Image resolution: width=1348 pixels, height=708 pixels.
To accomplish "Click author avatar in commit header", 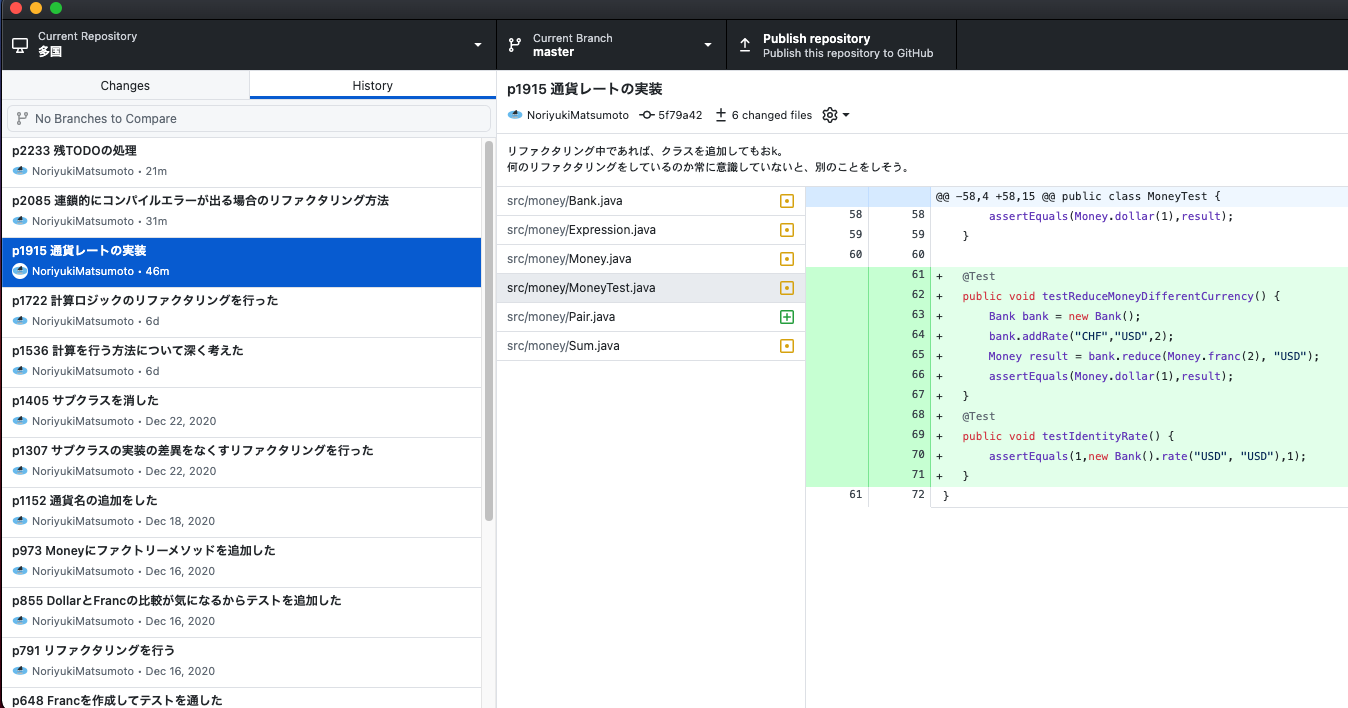I will pyautogui.click(x=515, y=115).
